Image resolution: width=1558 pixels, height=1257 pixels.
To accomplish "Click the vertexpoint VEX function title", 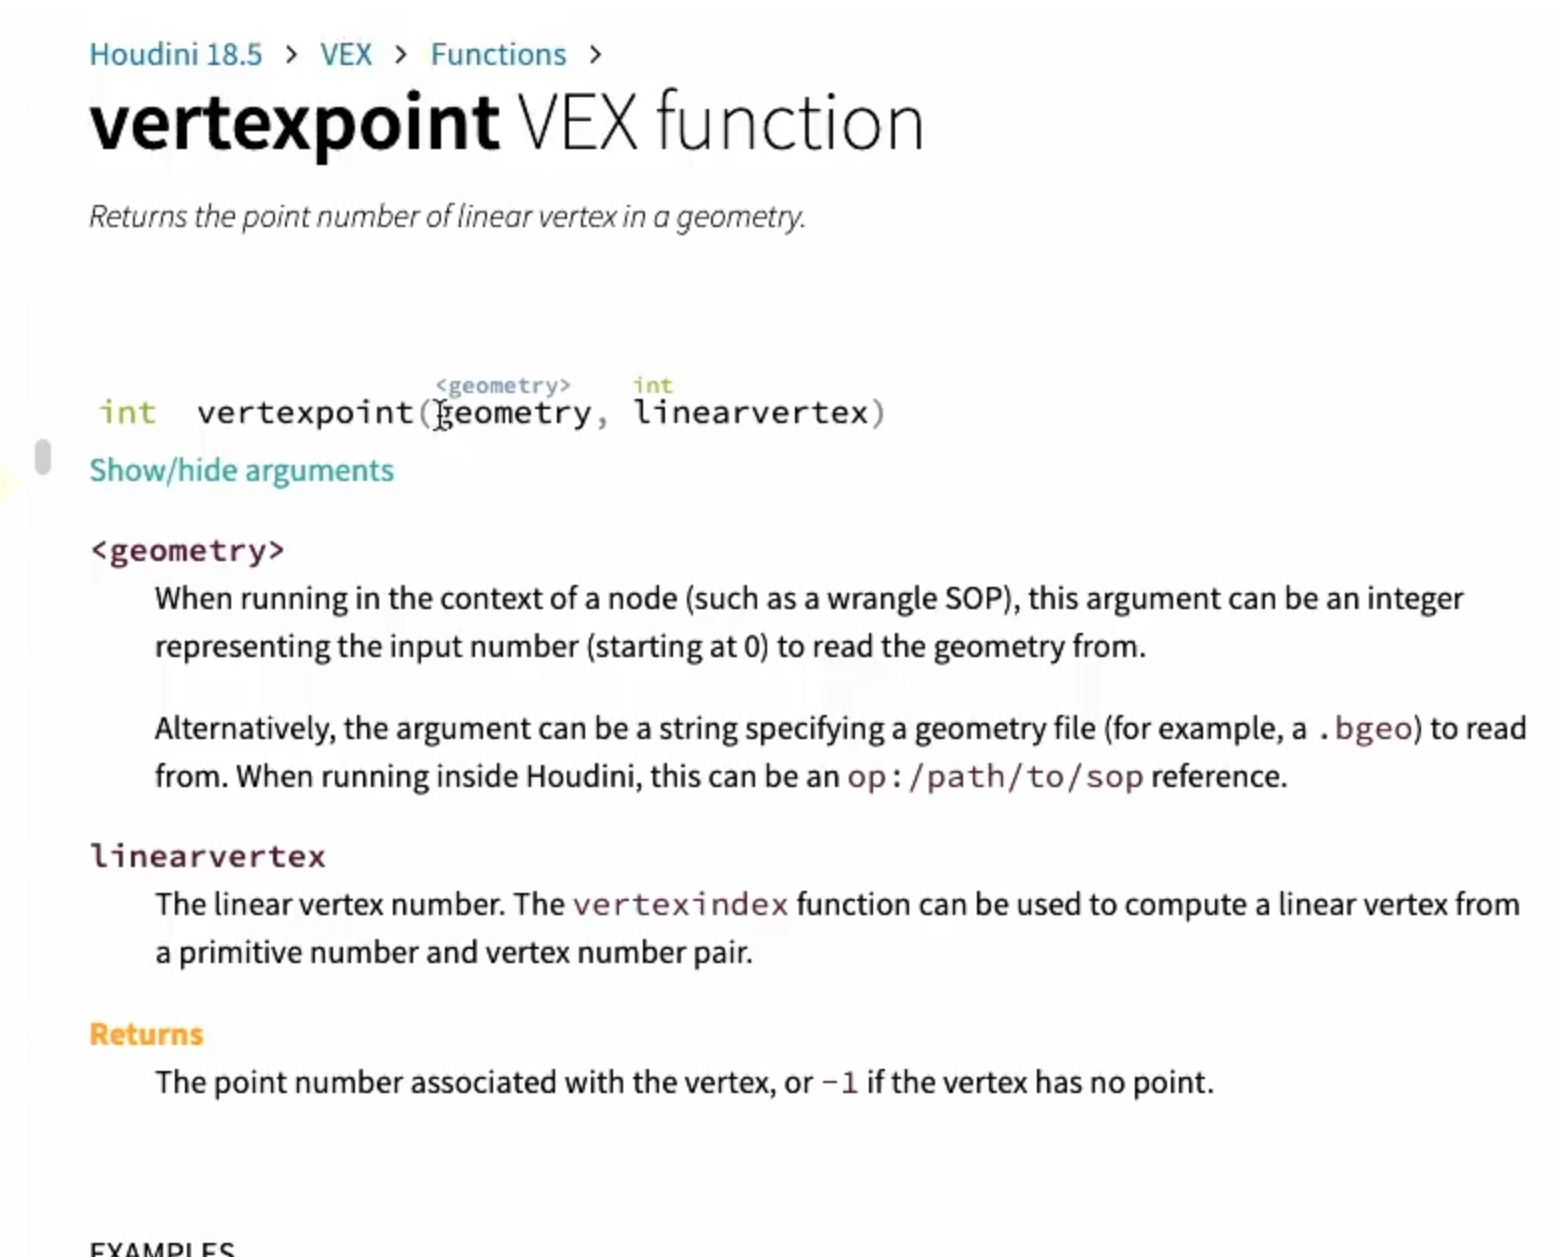I will pos(506,122).
